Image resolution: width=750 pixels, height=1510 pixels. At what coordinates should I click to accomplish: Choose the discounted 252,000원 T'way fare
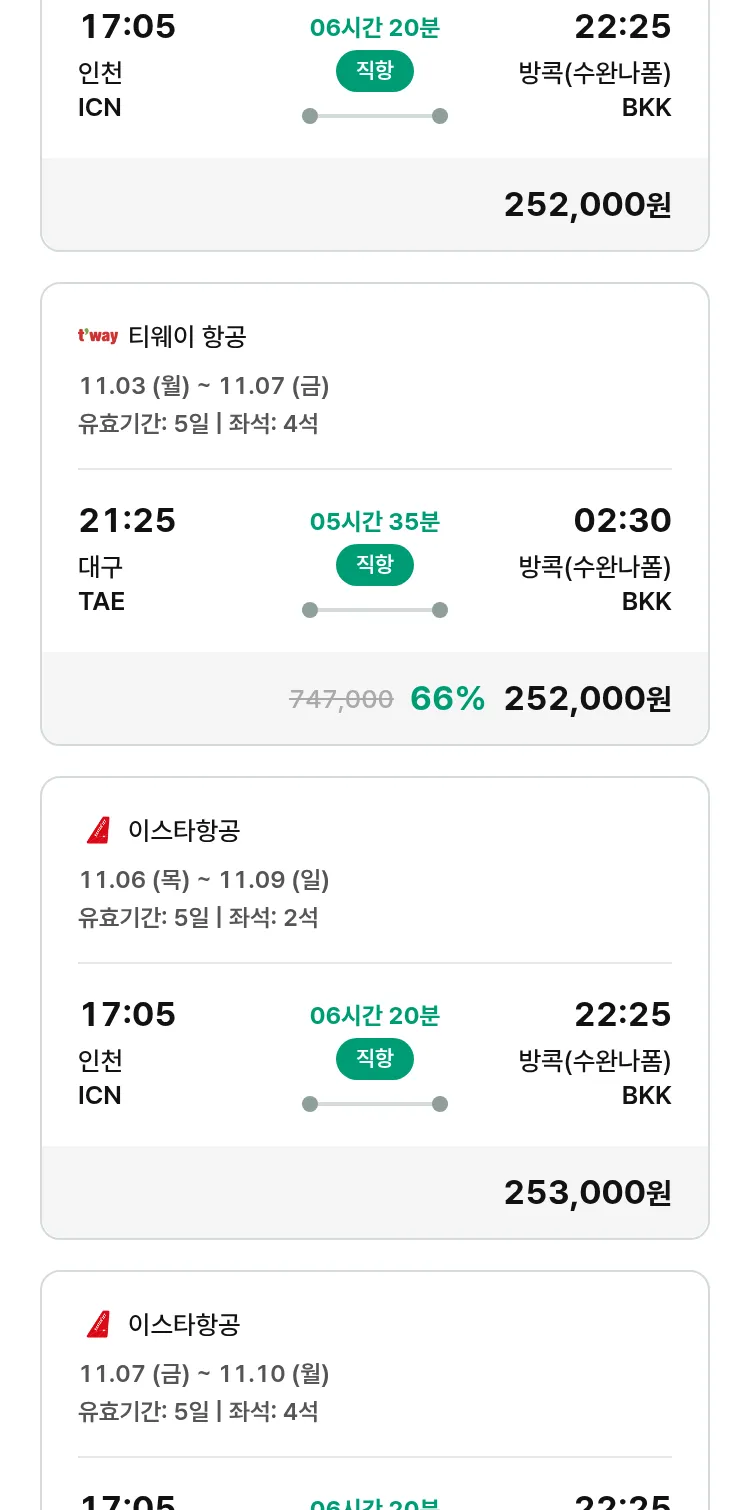click(587, 699)
